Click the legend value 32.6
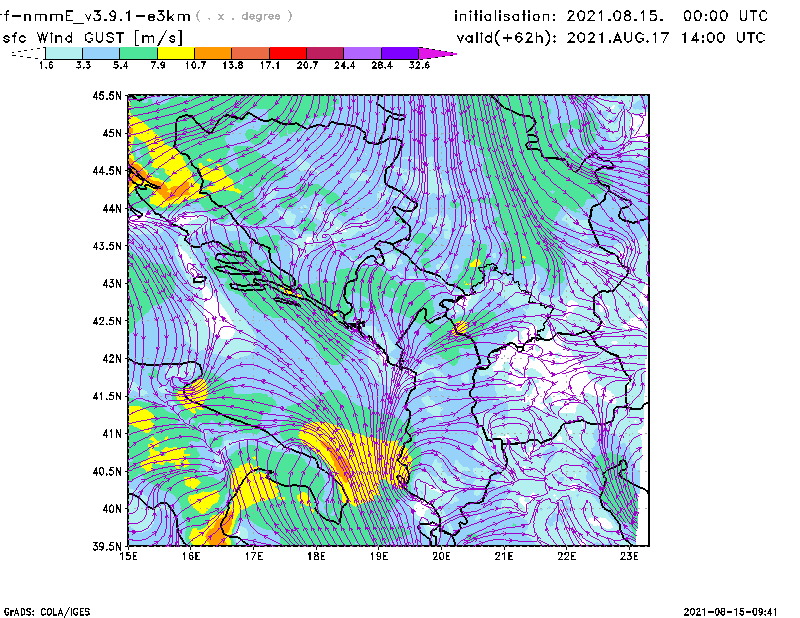The height and width of the screenshot is (618, 800). pyautogui.click(x=419, y=65)
